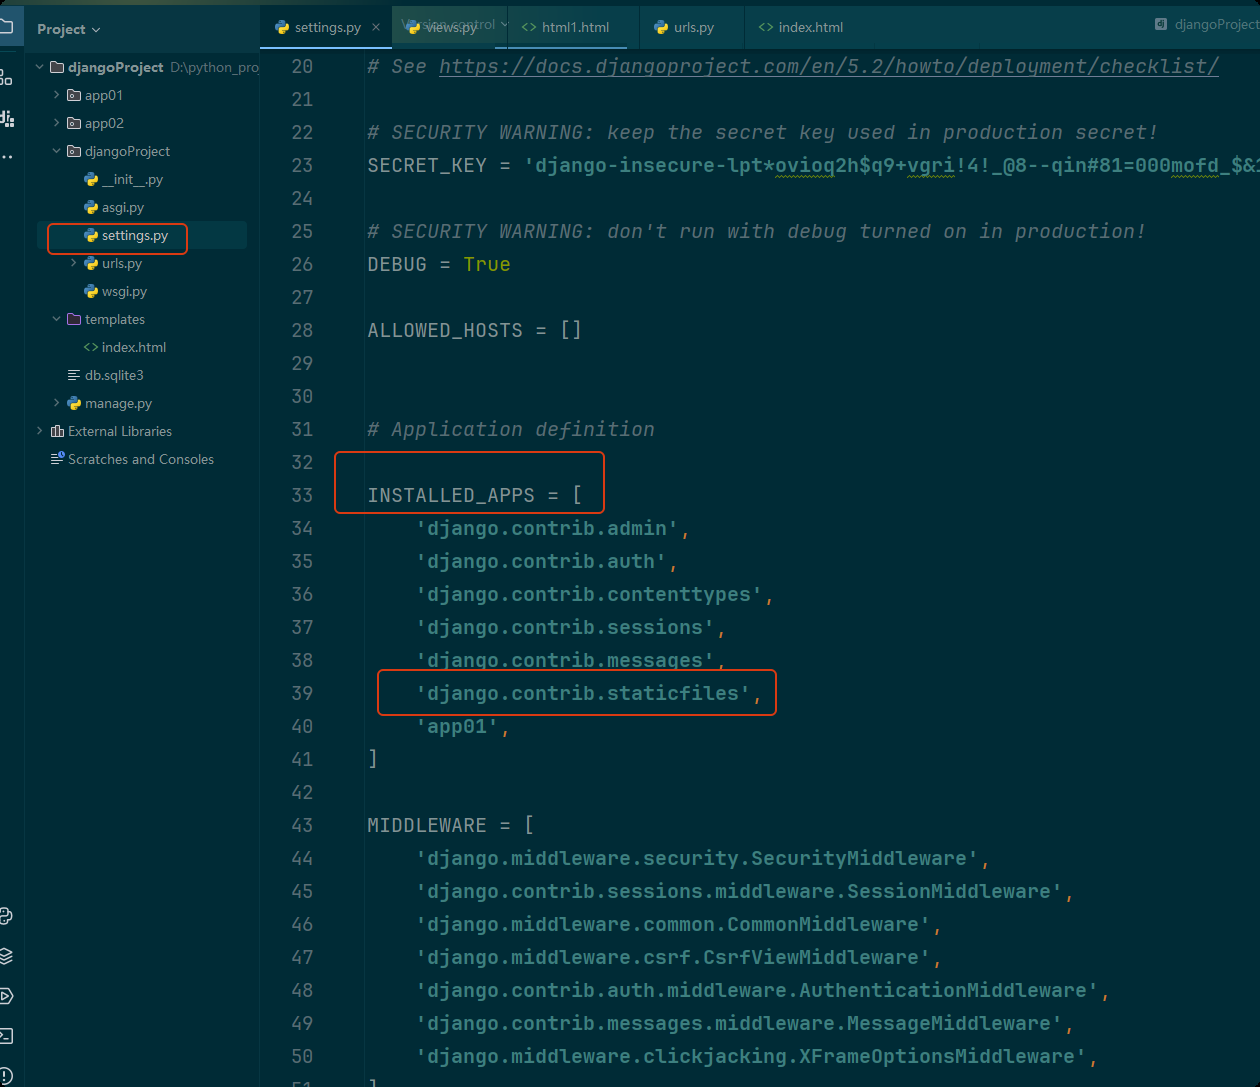Select urls.py in the project tree
The height and width of the screenshot is (1087, 1260).
(121, 263)
